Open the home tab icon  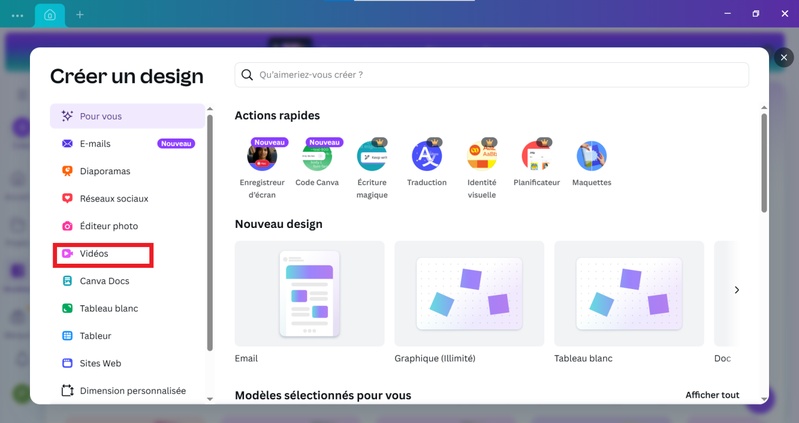pyautogui.click(x=50, y=15)
